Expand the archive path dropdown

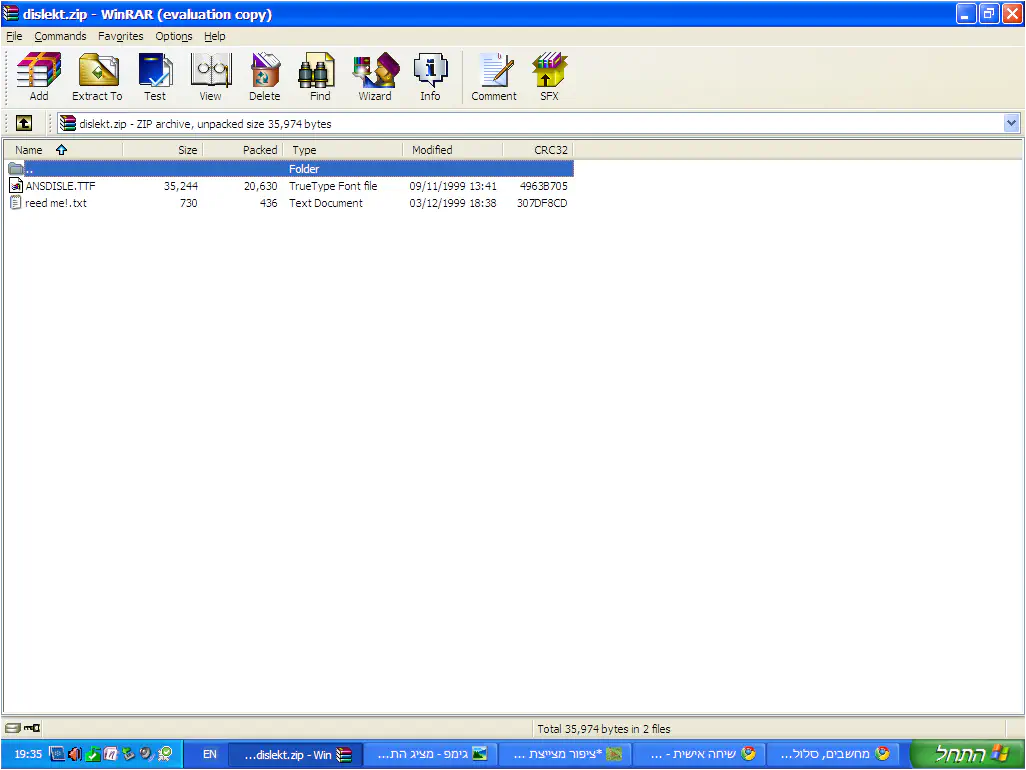[1011, 123]
